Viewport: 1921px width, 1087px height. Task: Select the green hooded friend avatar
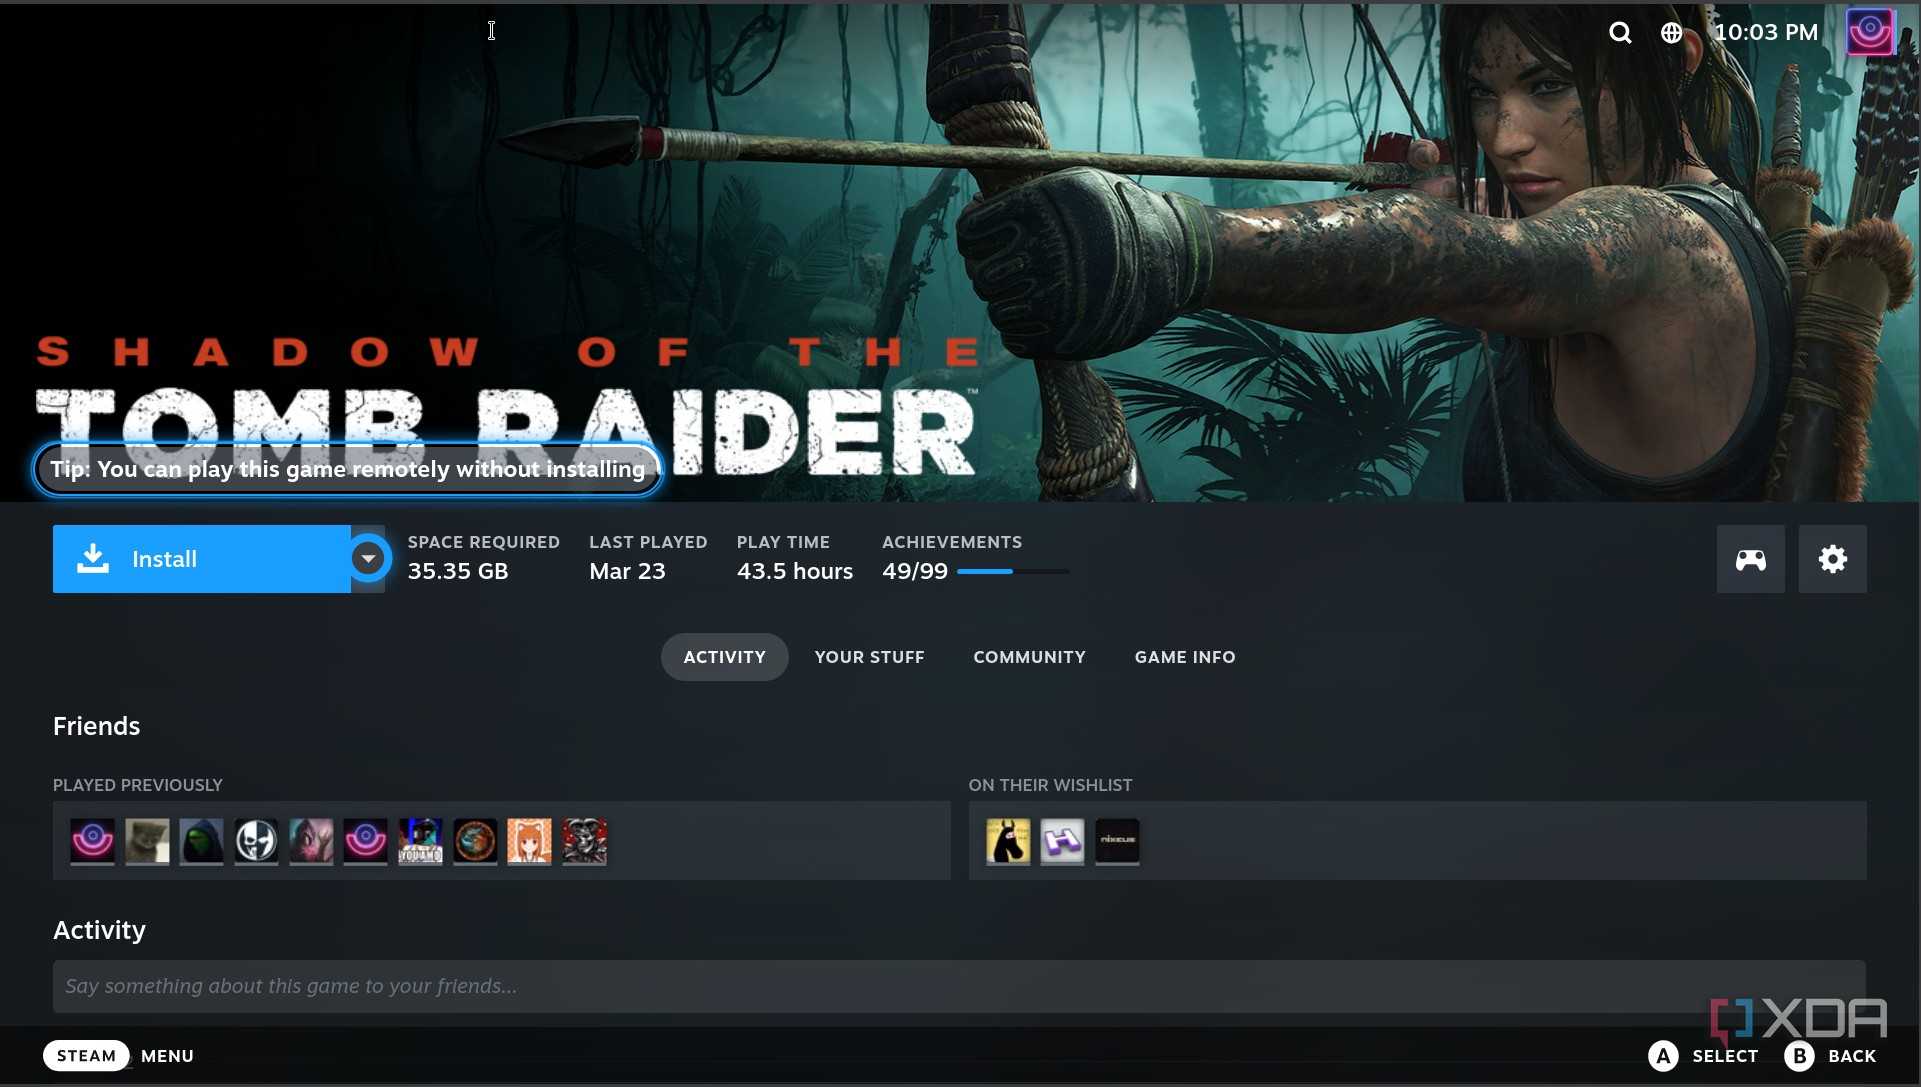point(201,841)
